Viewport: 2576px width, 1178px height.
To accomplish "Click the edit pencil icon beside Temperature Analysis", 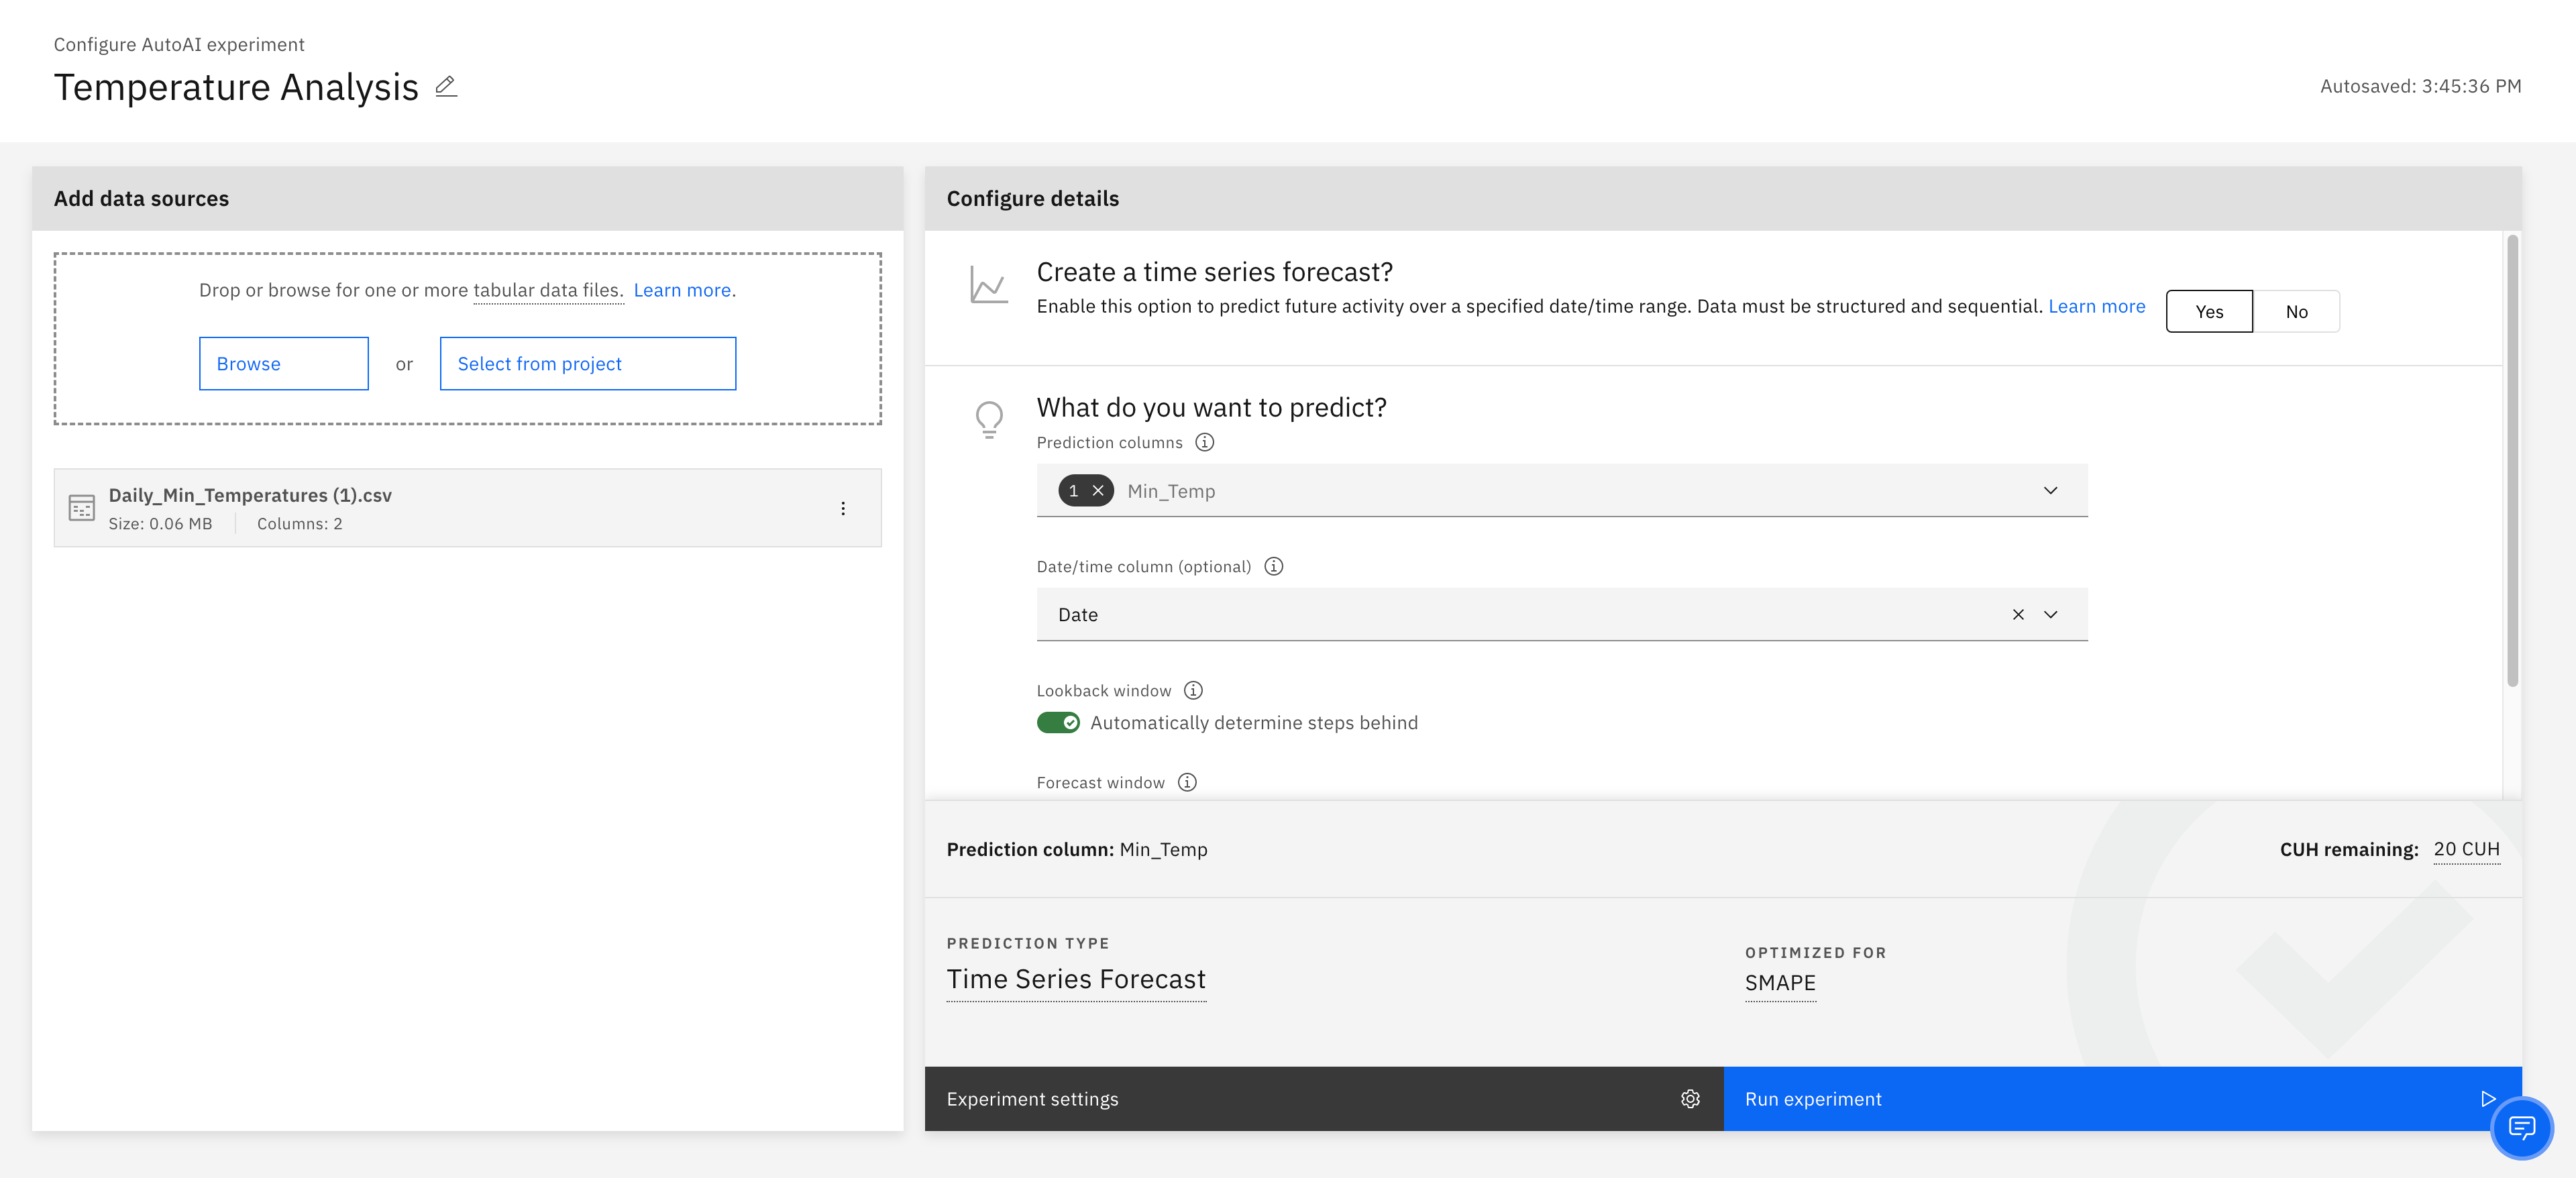I will [446, 87].
